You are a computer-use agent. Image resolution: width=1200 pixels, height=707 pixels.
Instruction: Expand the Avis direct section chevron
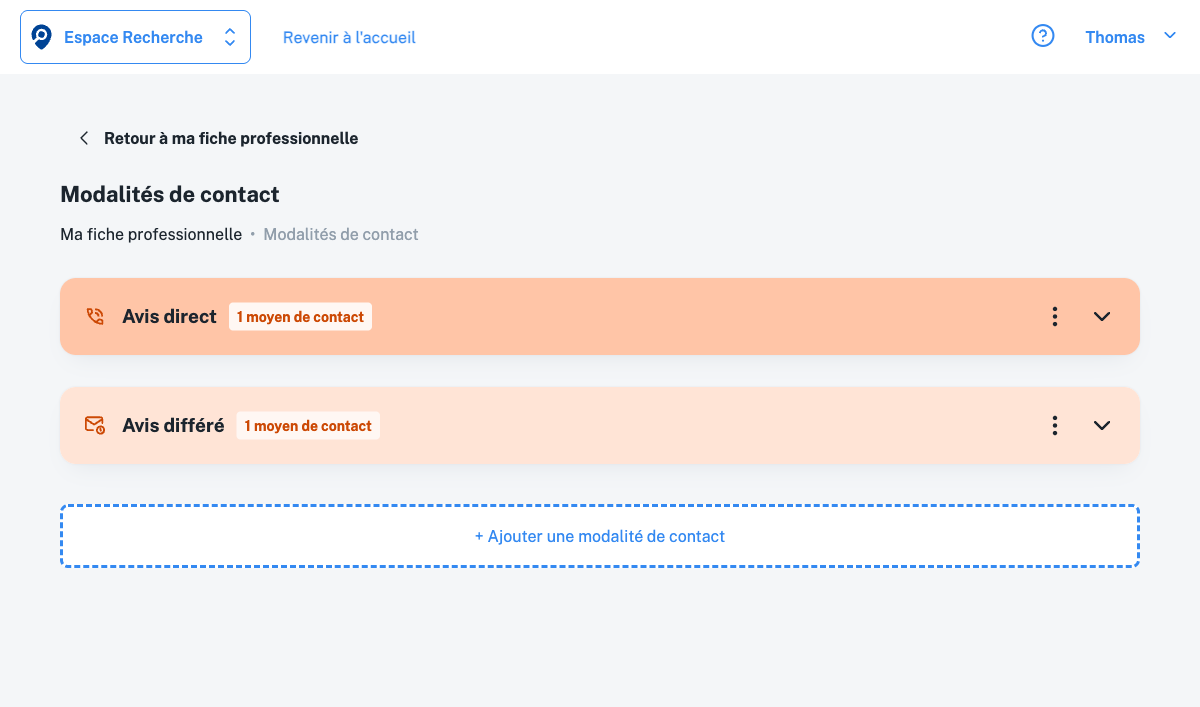(x=1102, y=316)
